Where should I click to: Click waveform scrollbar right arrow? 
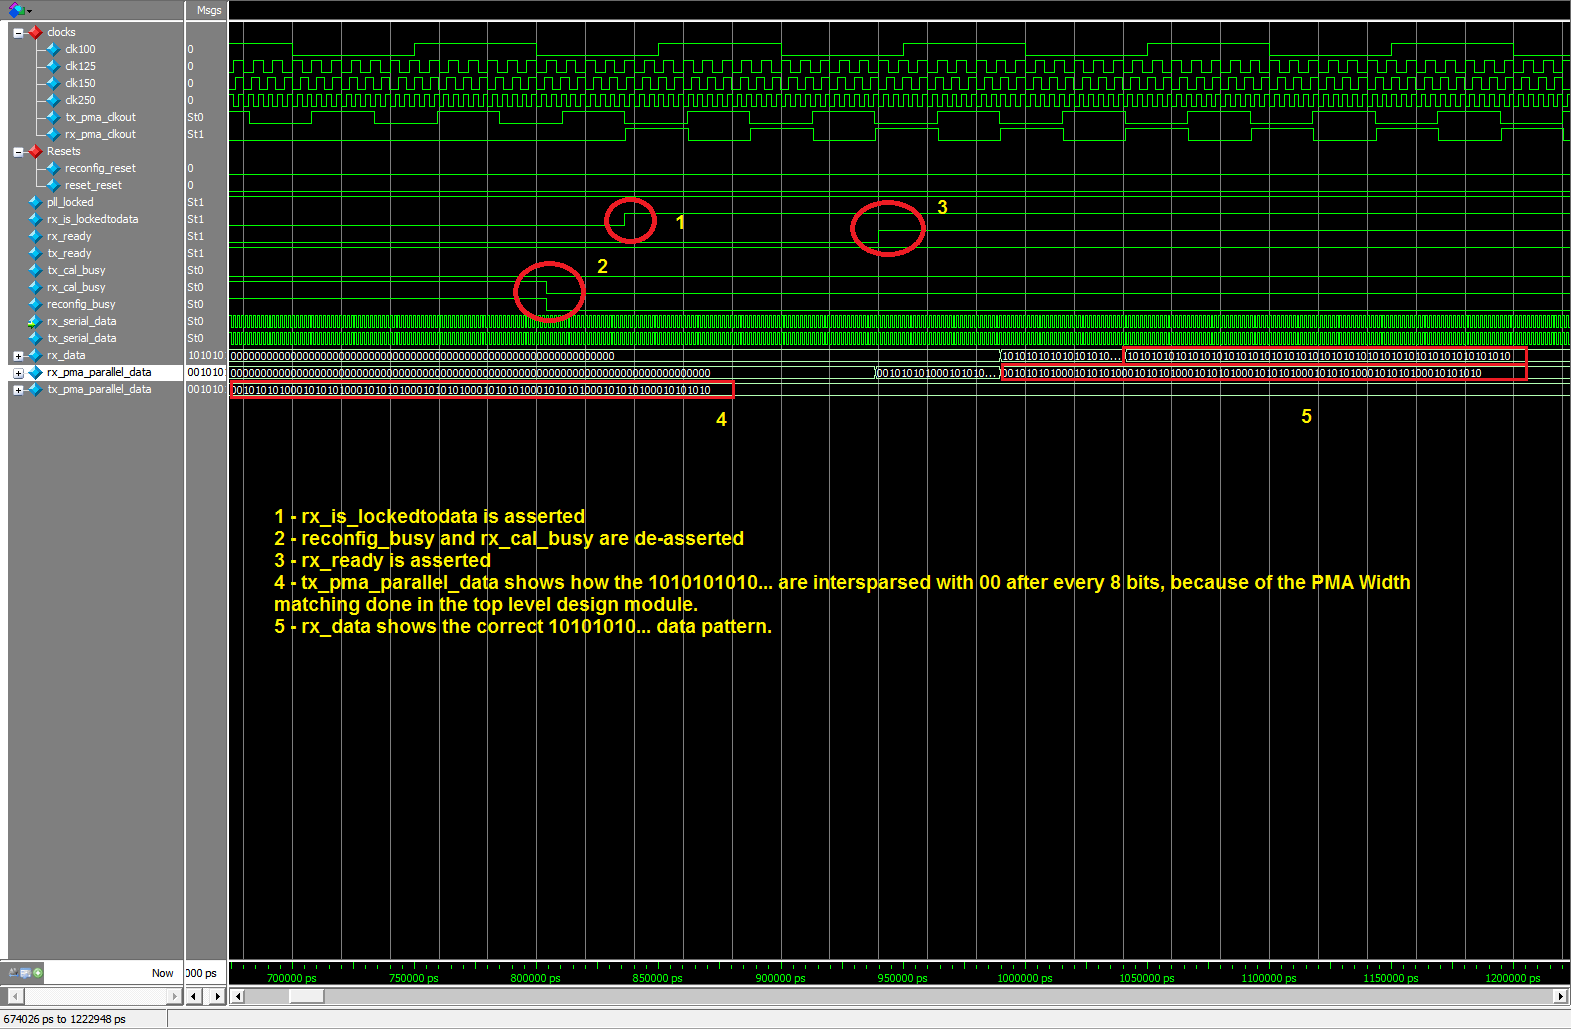(1560, 996)
